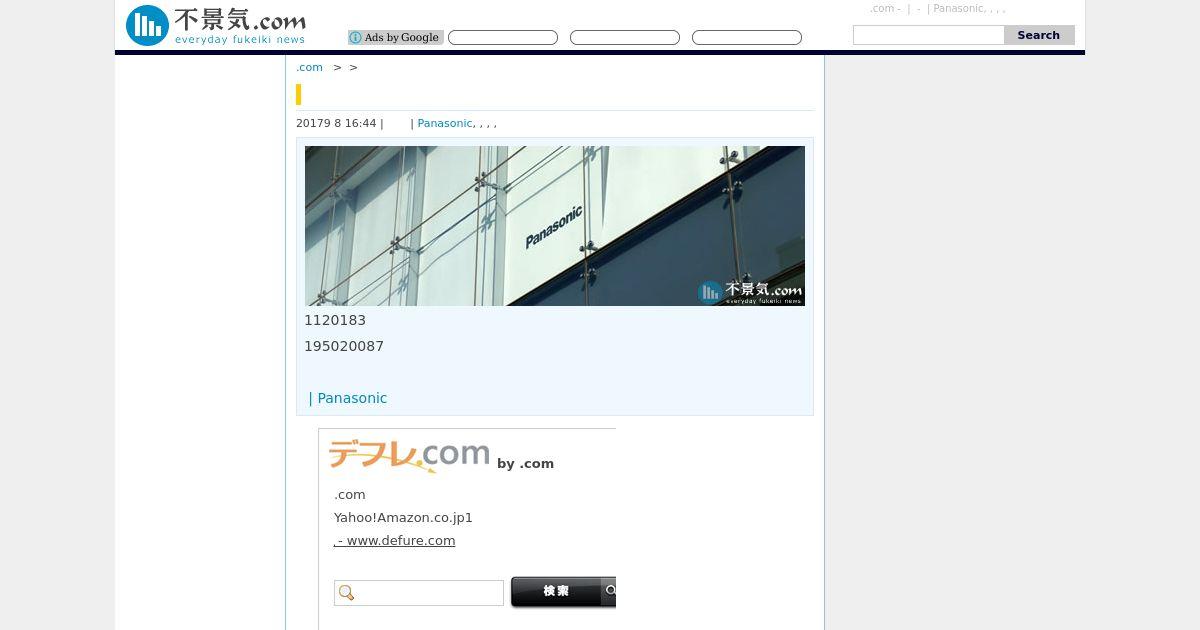Click the 不景気.com site logo
This screenshot has width=1200, height=630.
click(x=216, y=25)
